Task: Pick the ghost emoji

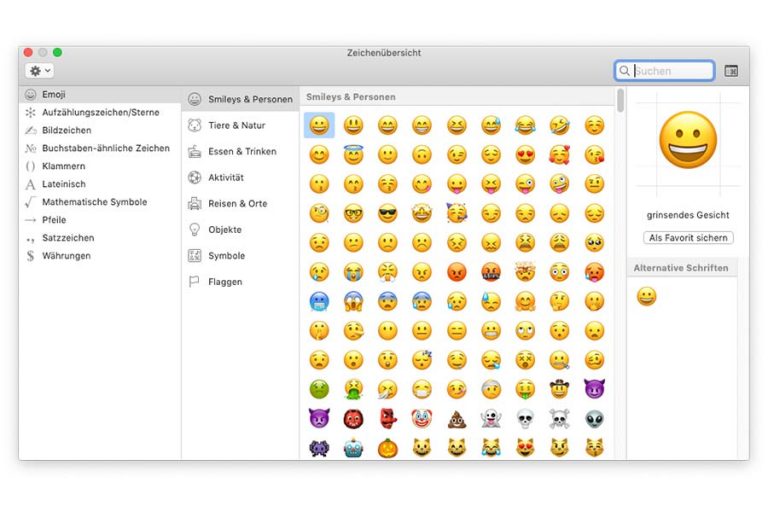Action: pos(491,419)
